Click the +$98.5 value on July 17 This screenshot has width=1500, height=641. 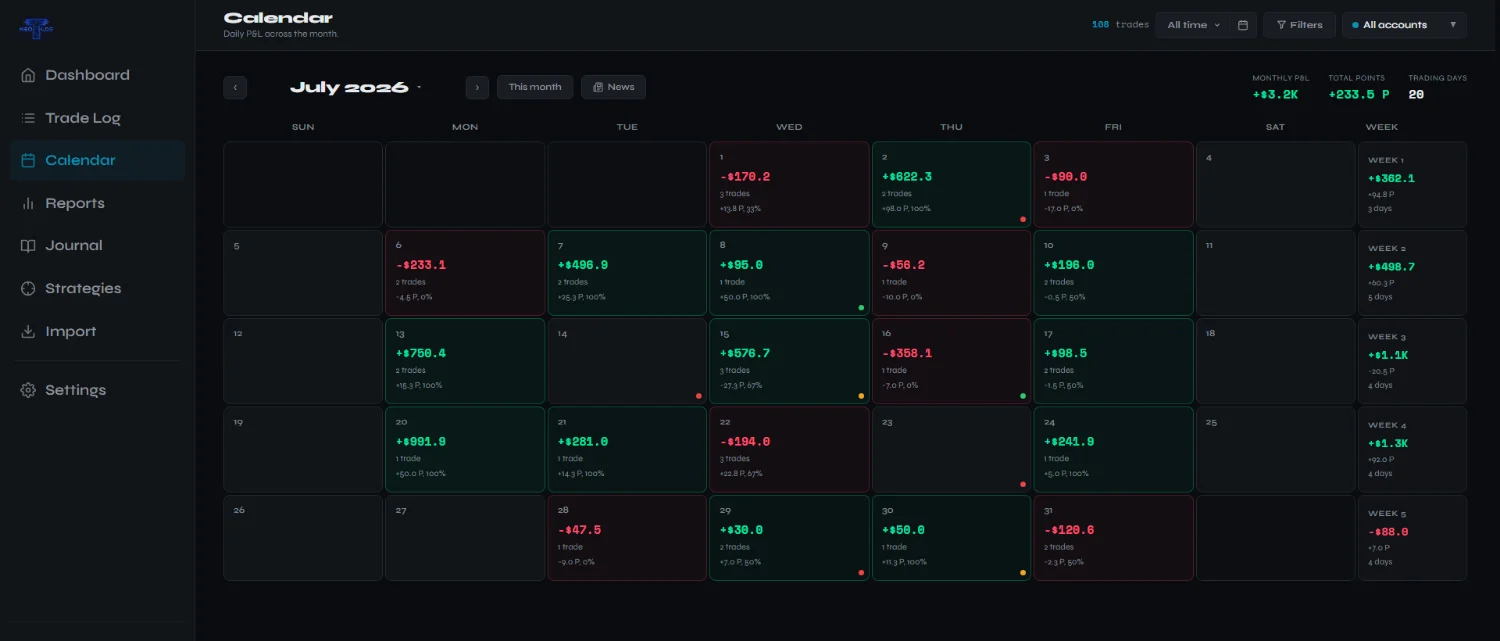(1066, 353)
